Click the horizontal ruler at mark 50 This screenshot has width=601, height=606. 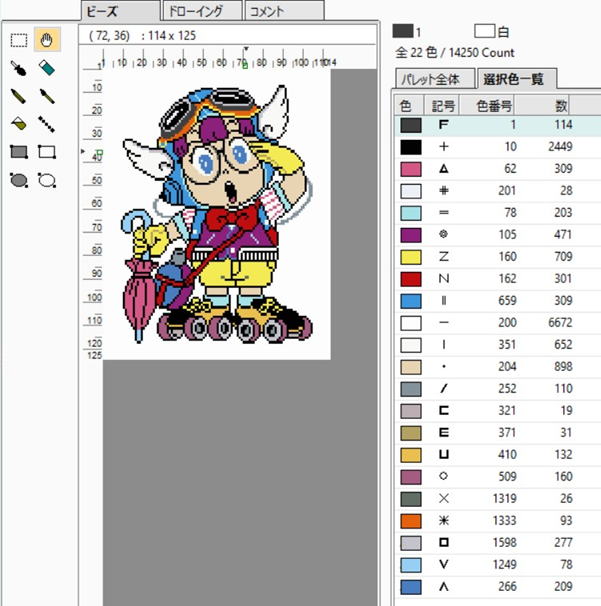[201, 62]
